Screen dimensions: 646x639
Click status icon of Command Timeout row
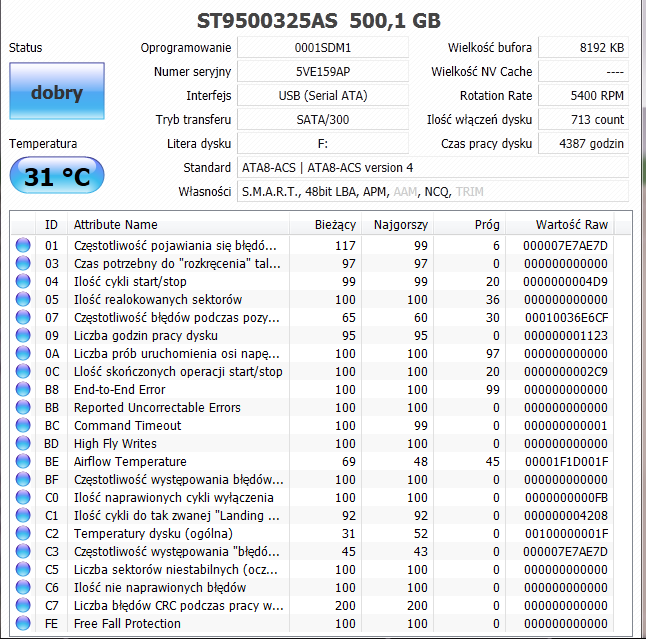coord(23,425)
